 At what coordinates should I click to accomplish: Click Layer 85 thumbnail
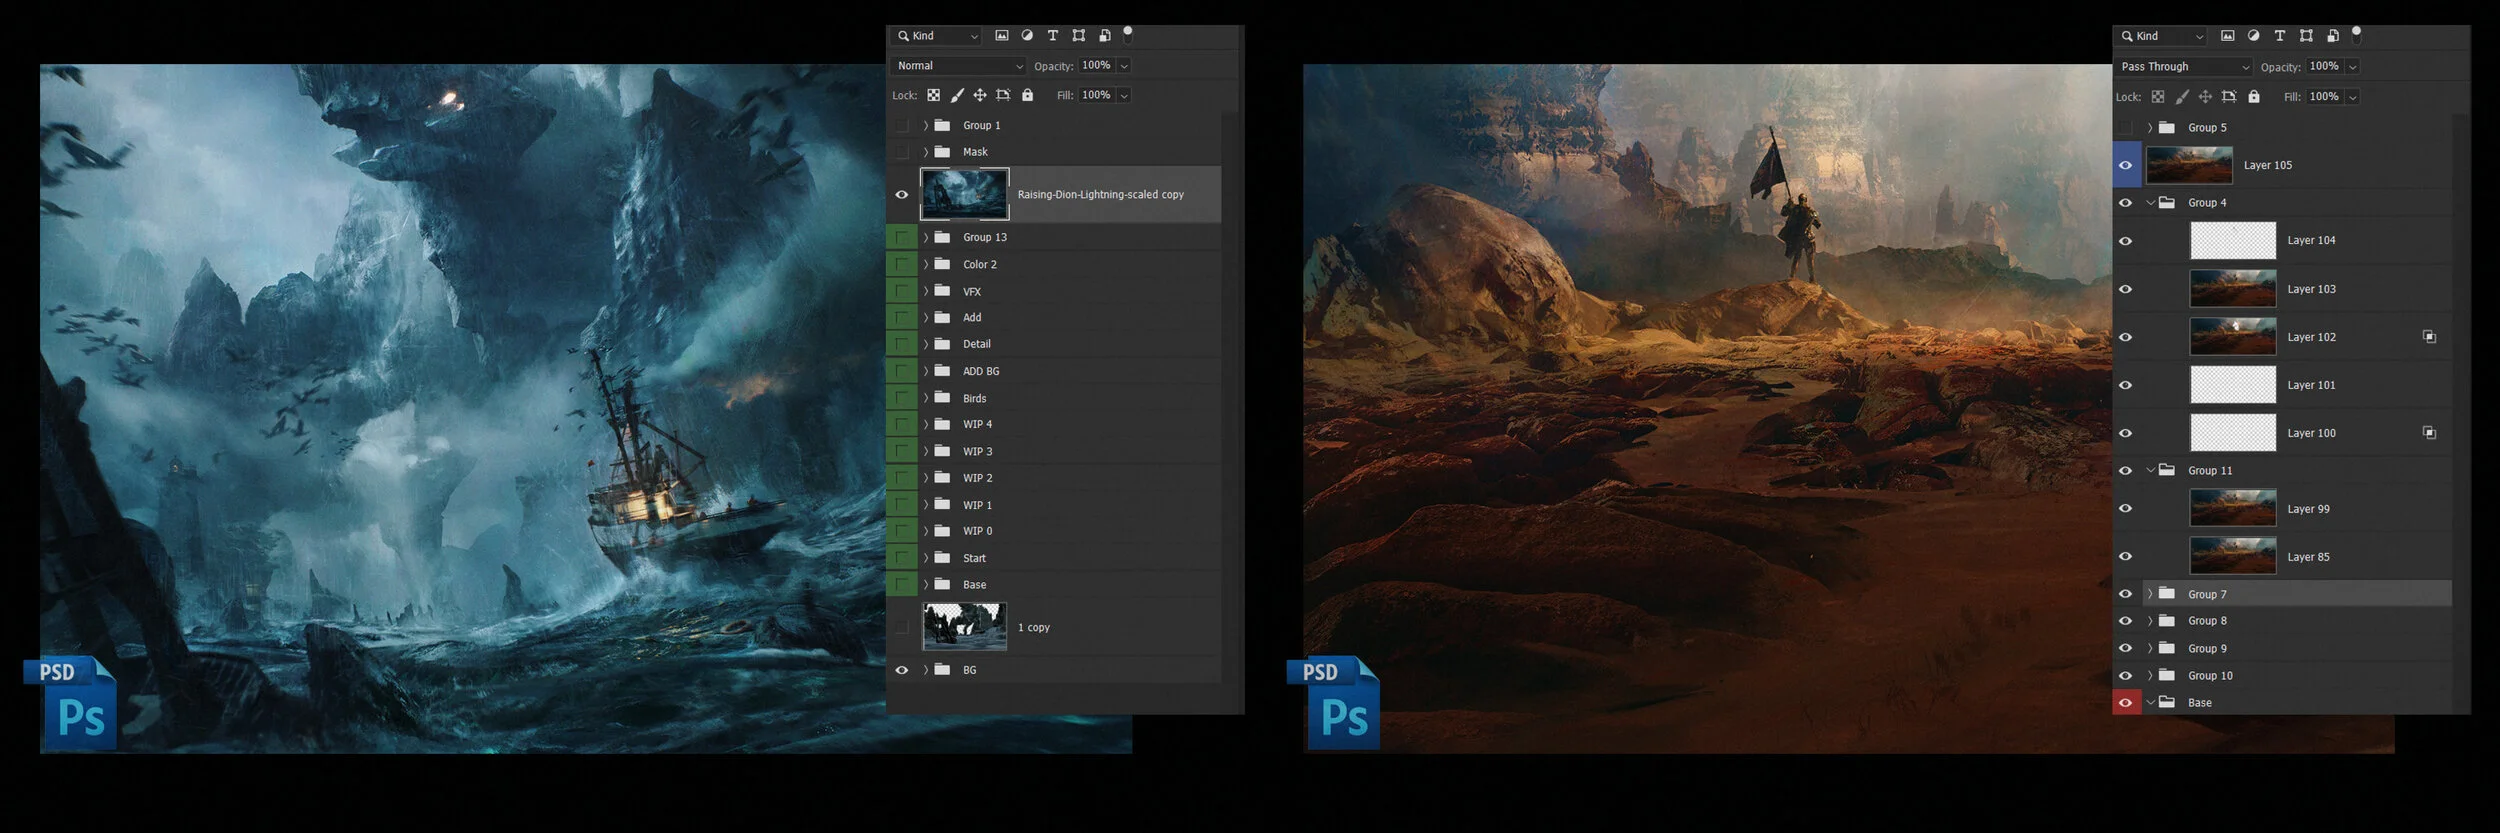pyautogui.click(x=2233, y=556)
